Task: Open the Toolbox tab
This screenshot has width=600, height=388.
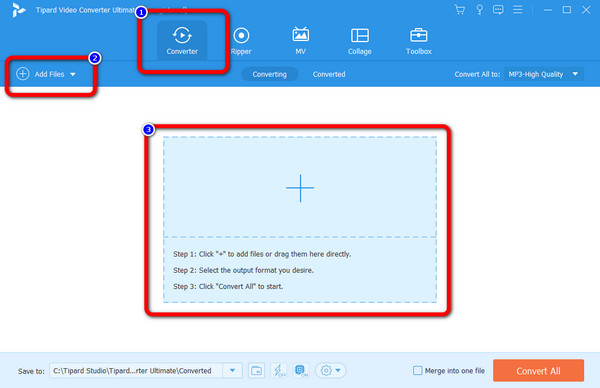Action: [x=419, y=41]
